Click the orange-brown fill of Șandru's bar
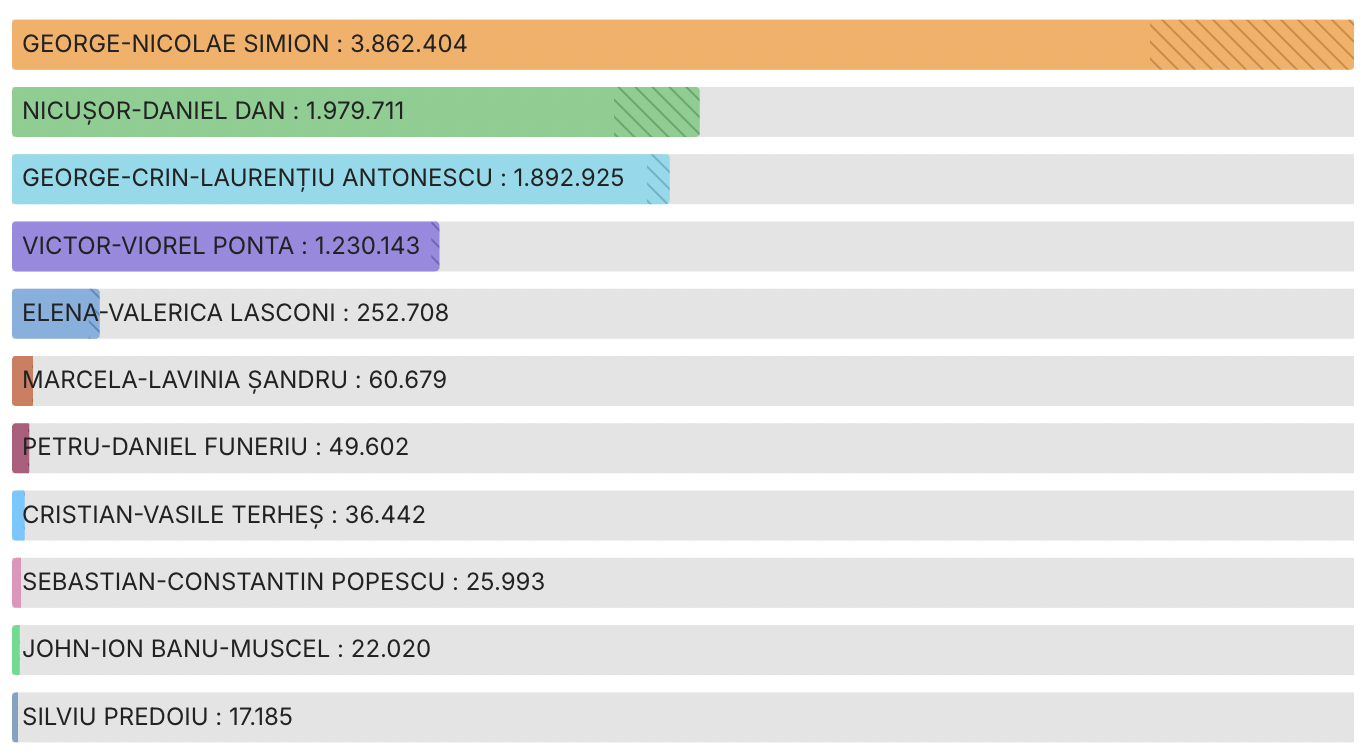The height and width of the screenshot is (754, 1372). coord(19,380)
